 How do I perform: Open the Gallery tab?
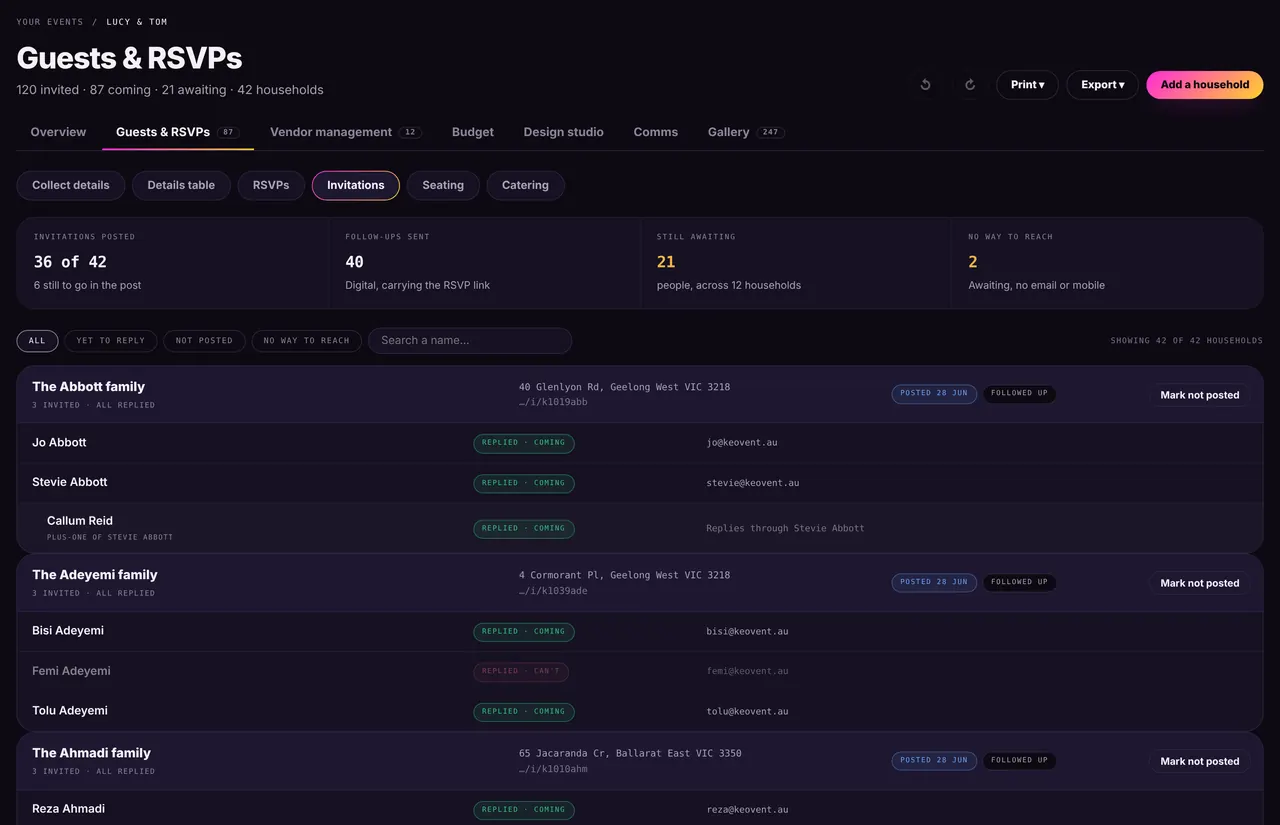tap(745, 132)
